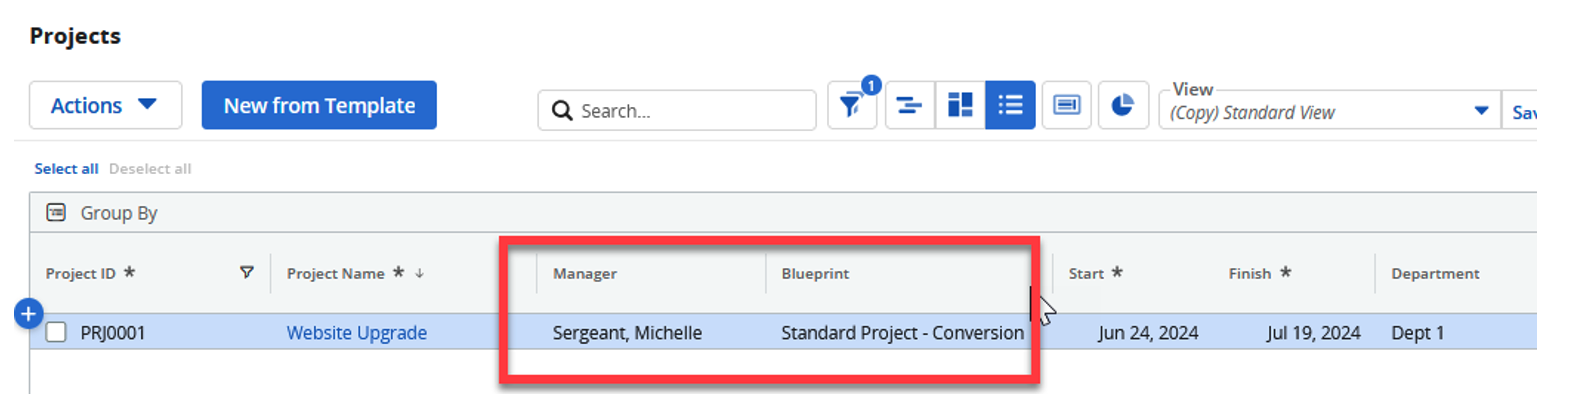Image resolution: width=1574 pixels, height=417 pixels.
Task: Click the Department column header
Action: pos(1435,274)
